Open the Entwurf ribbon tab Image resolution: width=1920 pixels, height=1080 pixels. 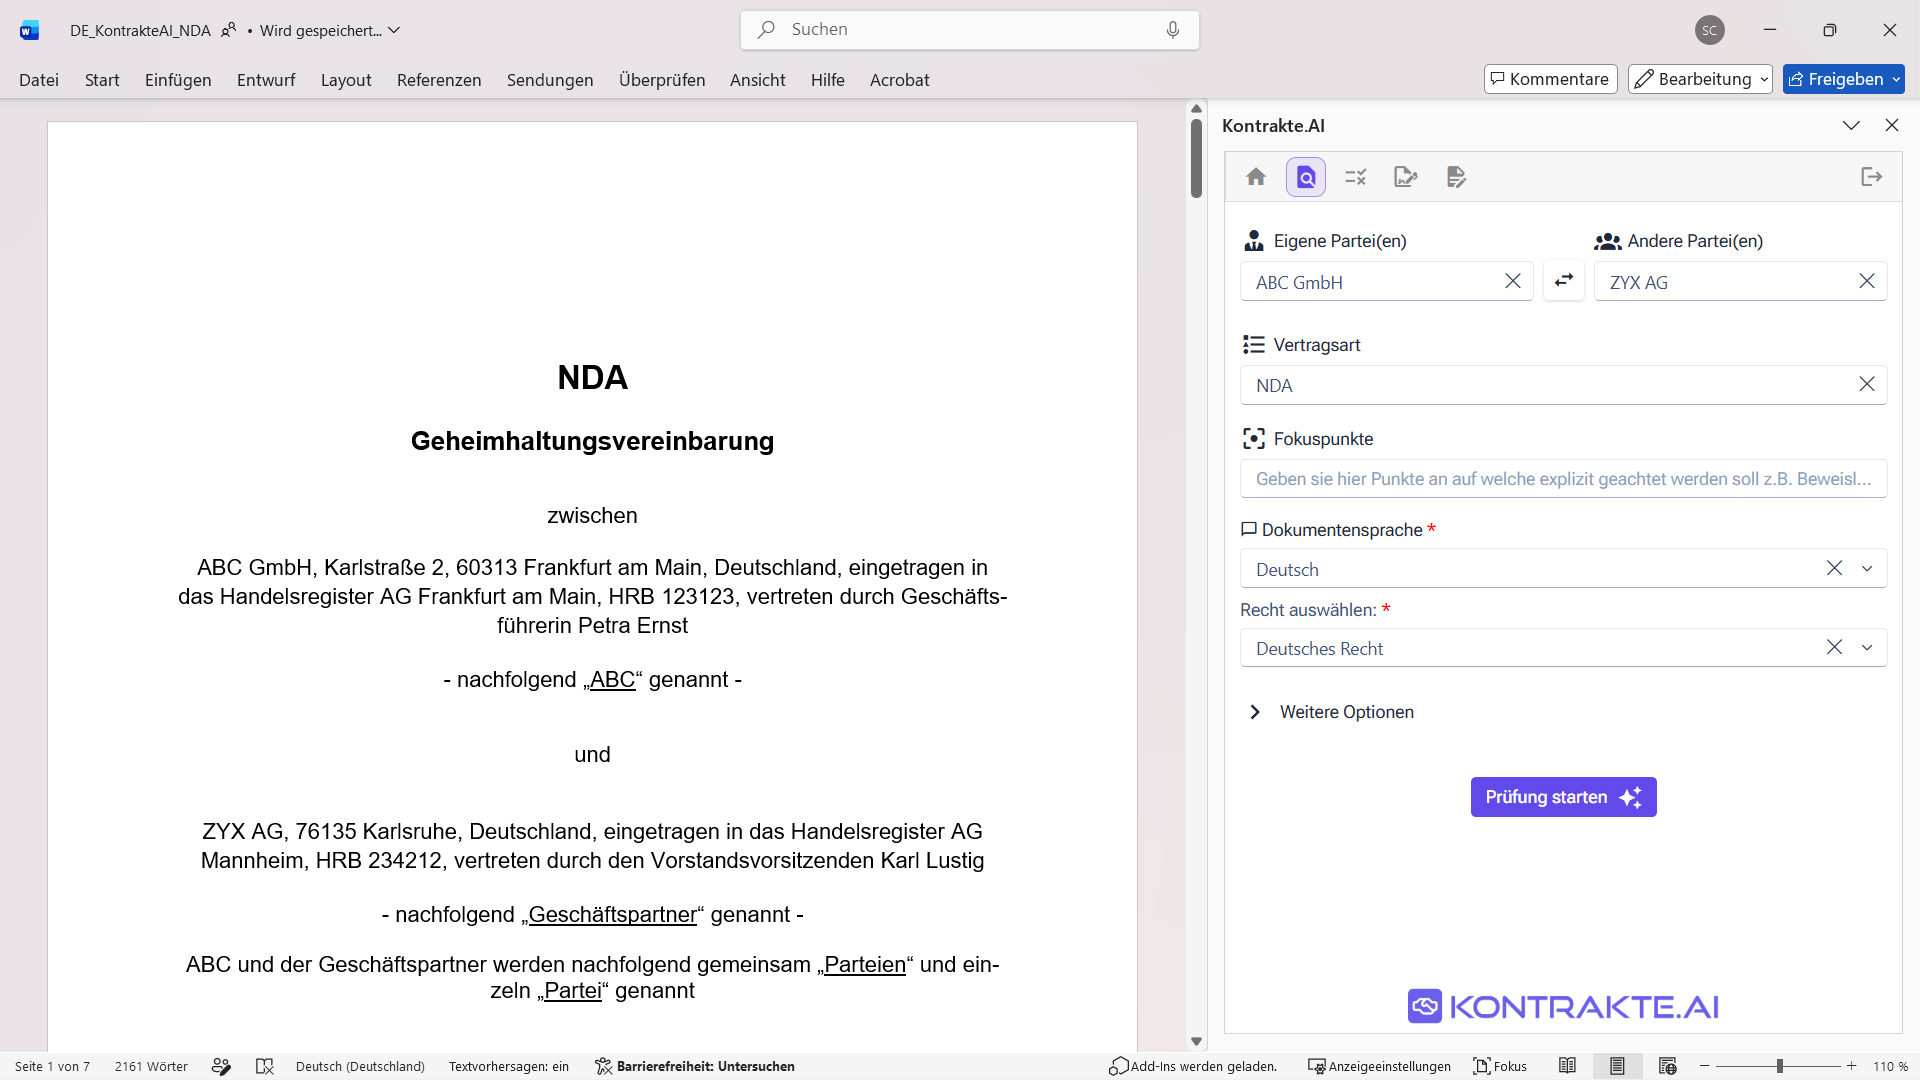(266, 80)
